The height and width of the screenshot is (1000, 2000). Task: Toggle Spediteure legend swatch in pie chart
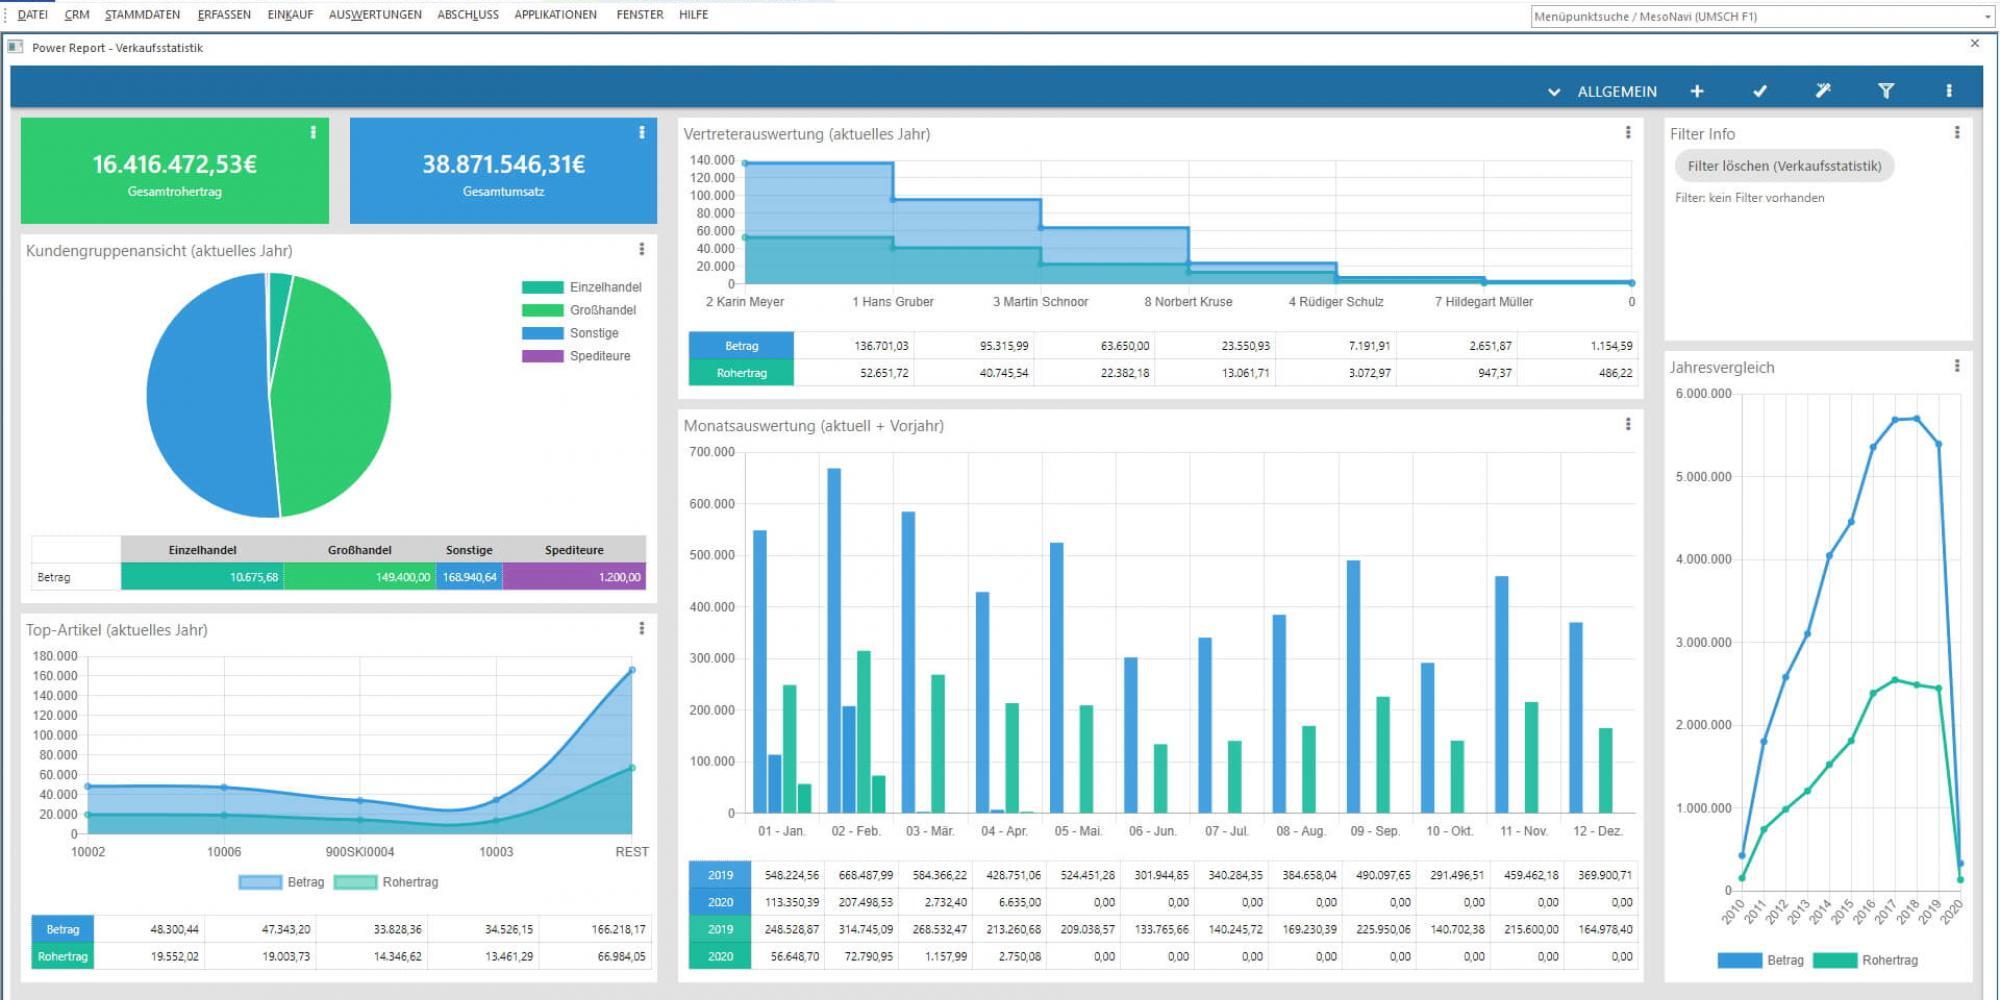[x=542, y=356]
